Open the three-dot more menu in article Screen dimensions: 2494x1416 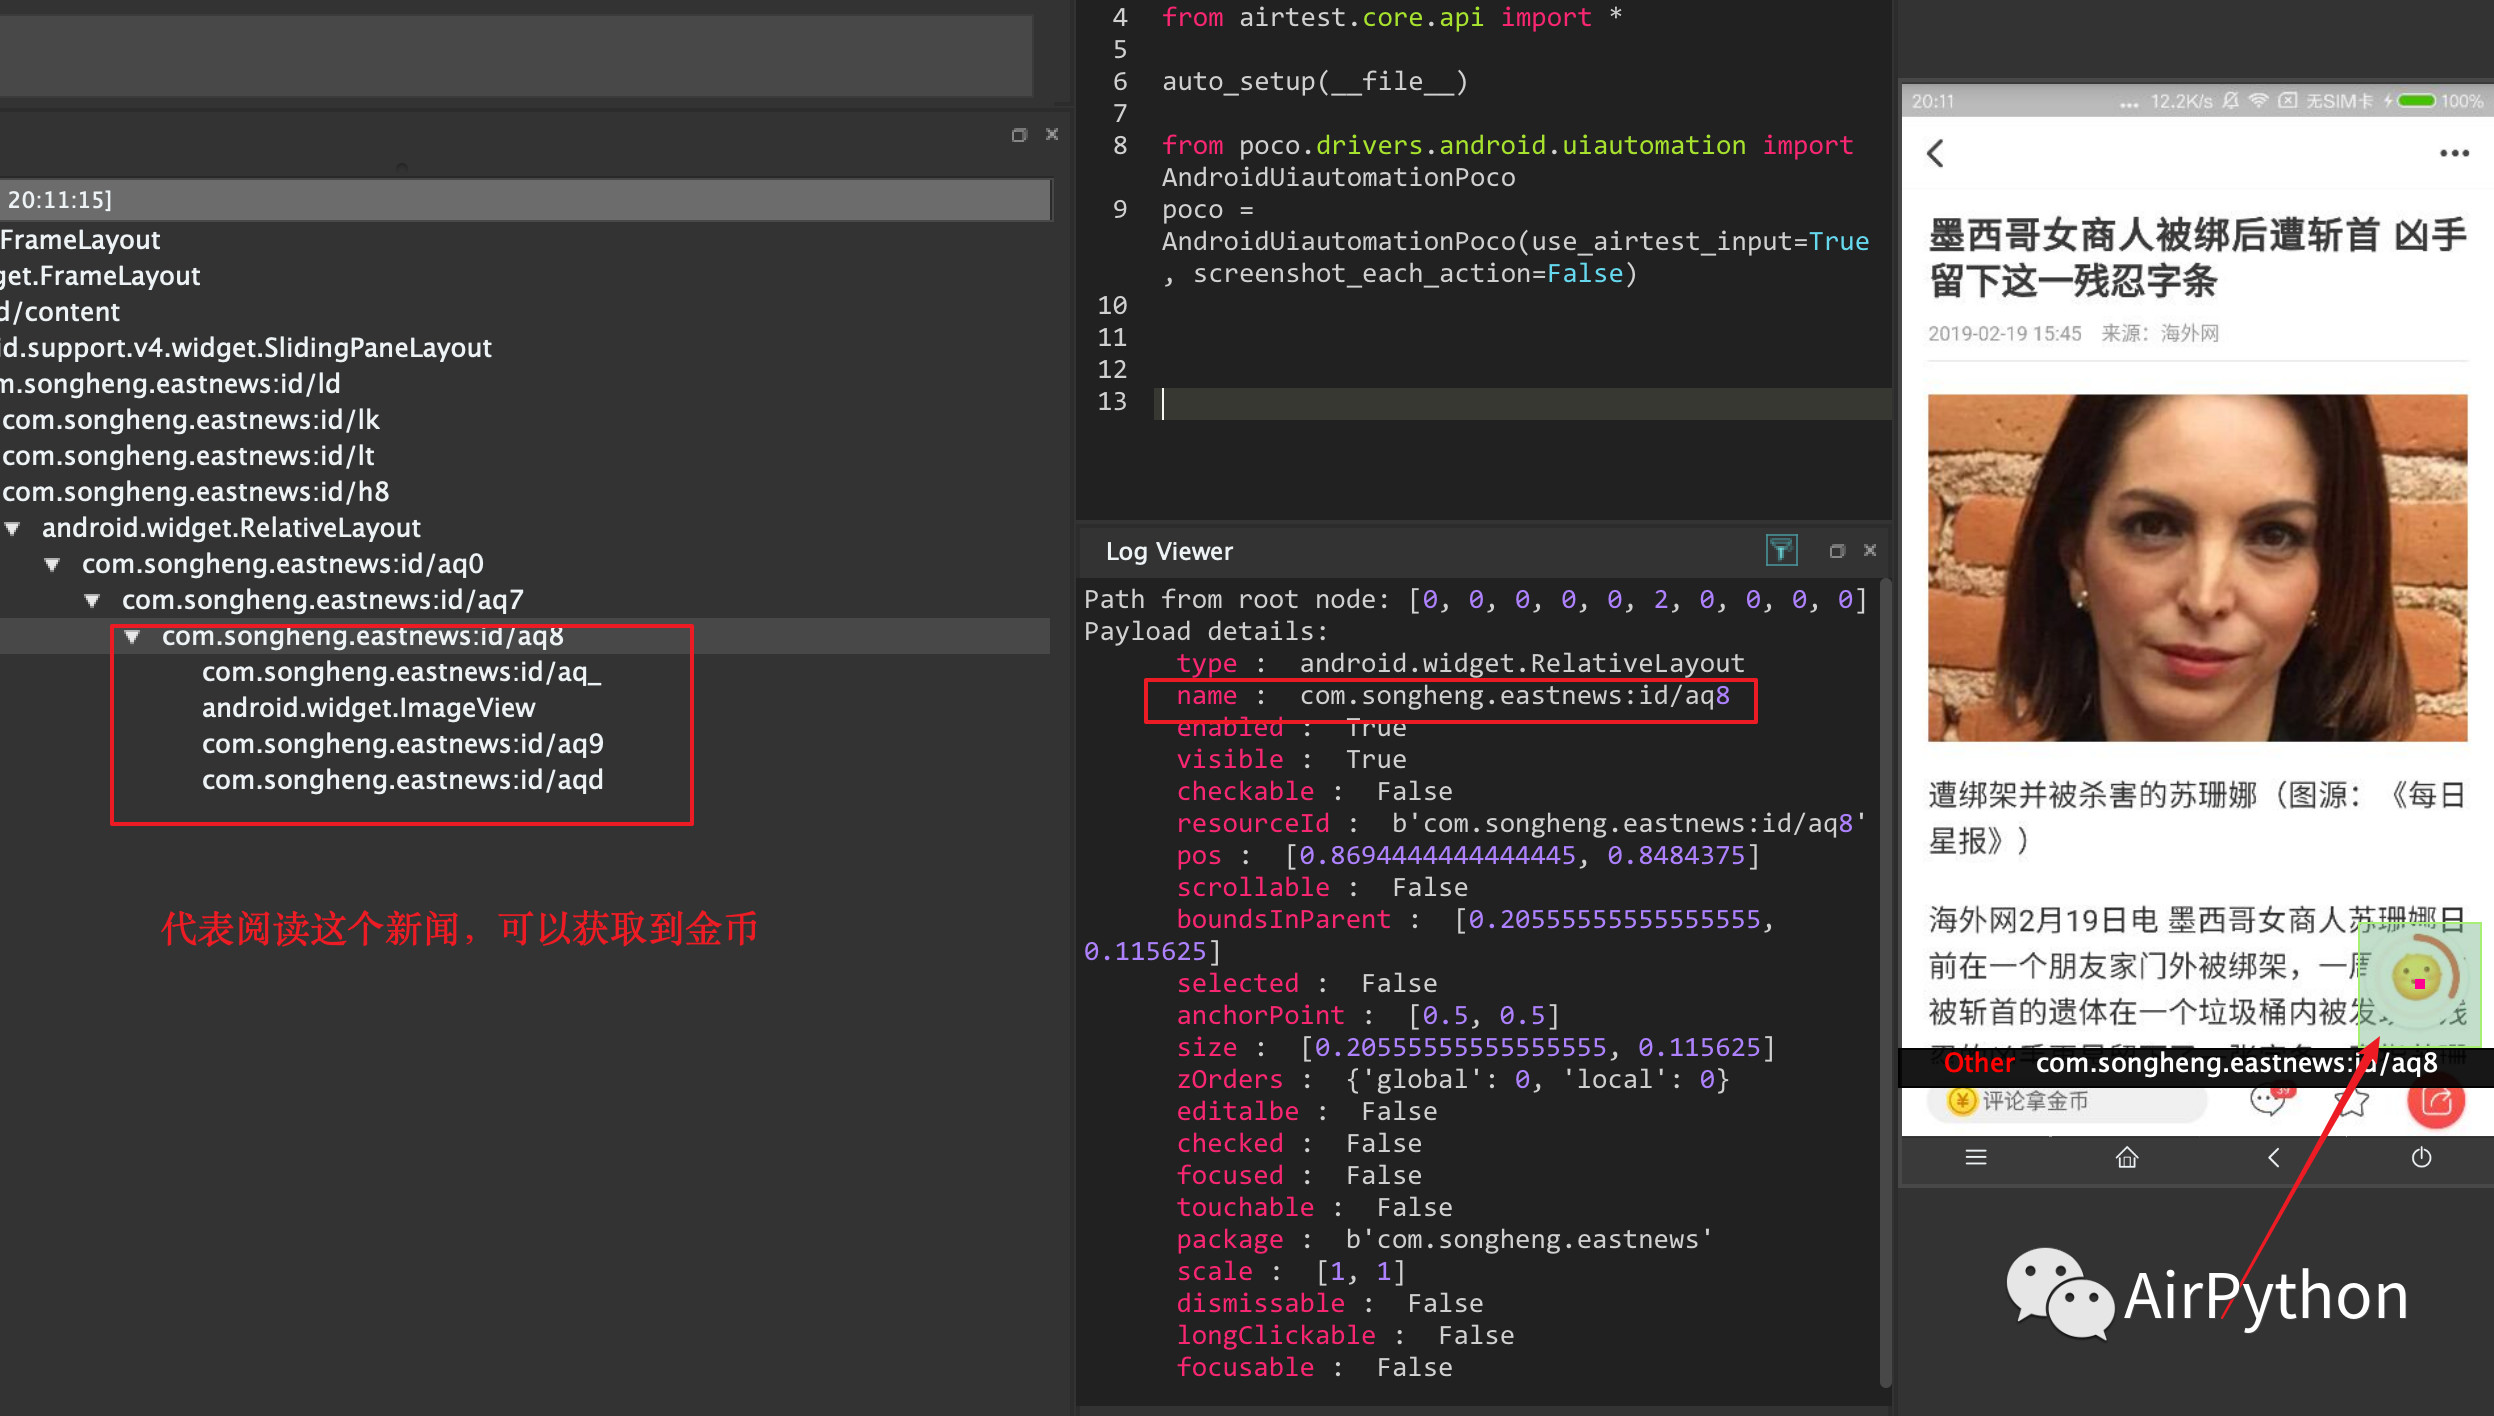tap(2454, 153)
